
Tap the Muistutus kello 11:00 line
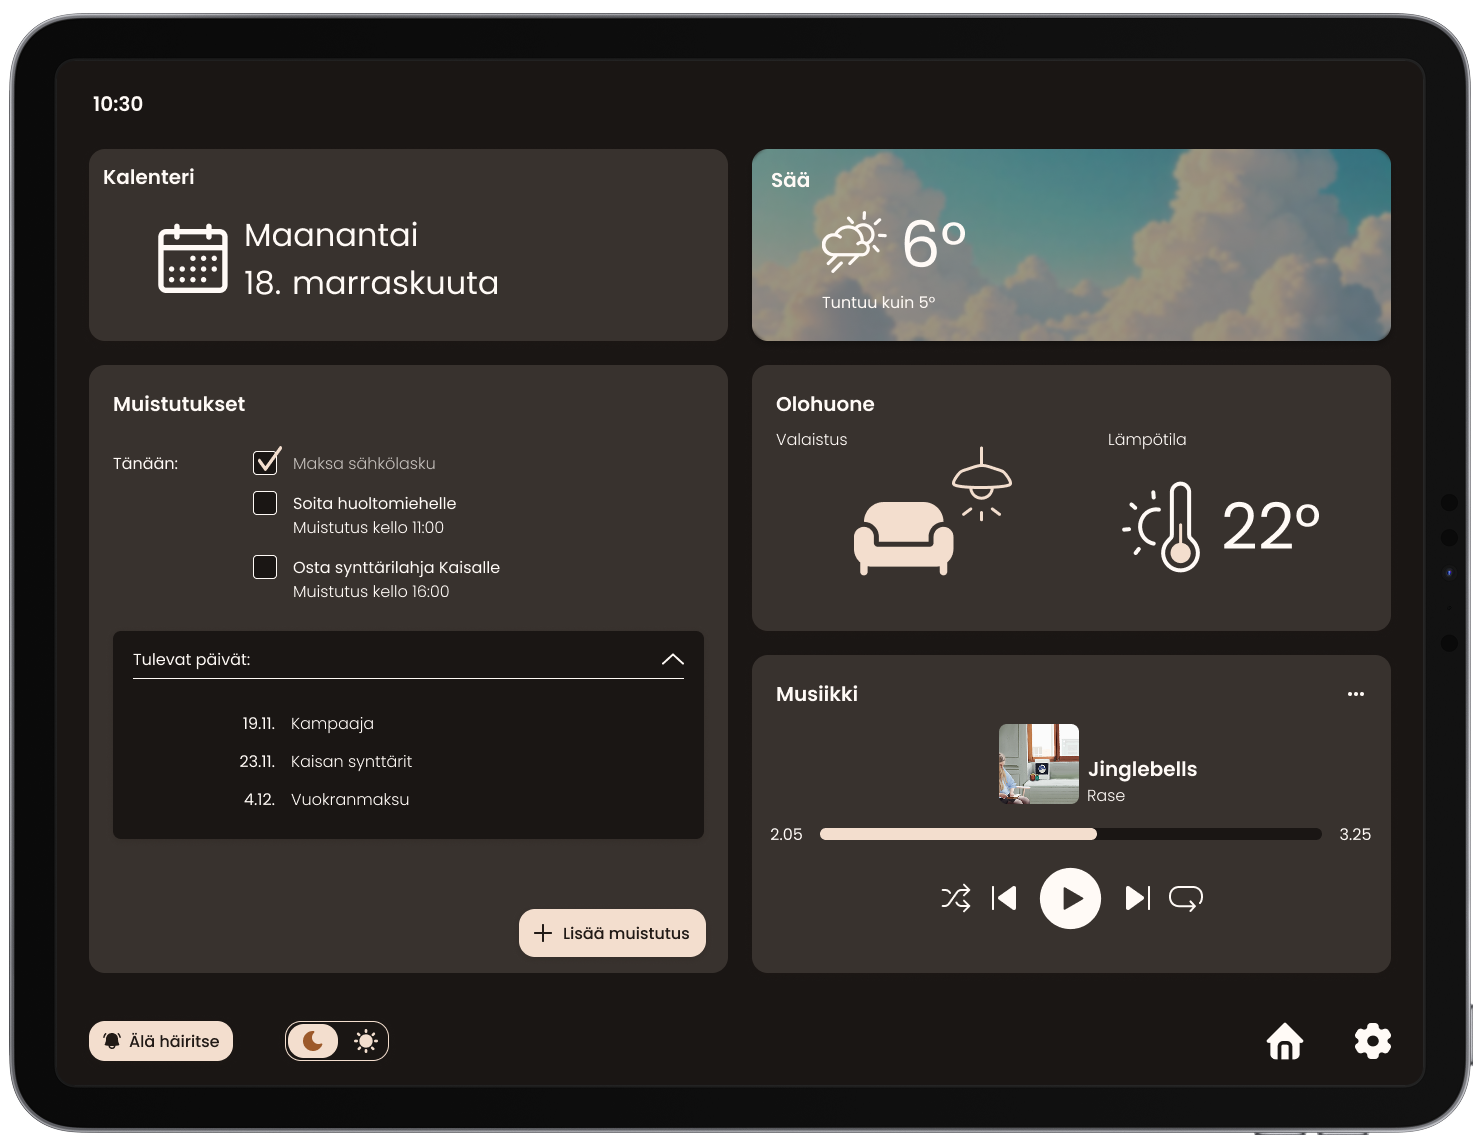click(x=368, y=527)
